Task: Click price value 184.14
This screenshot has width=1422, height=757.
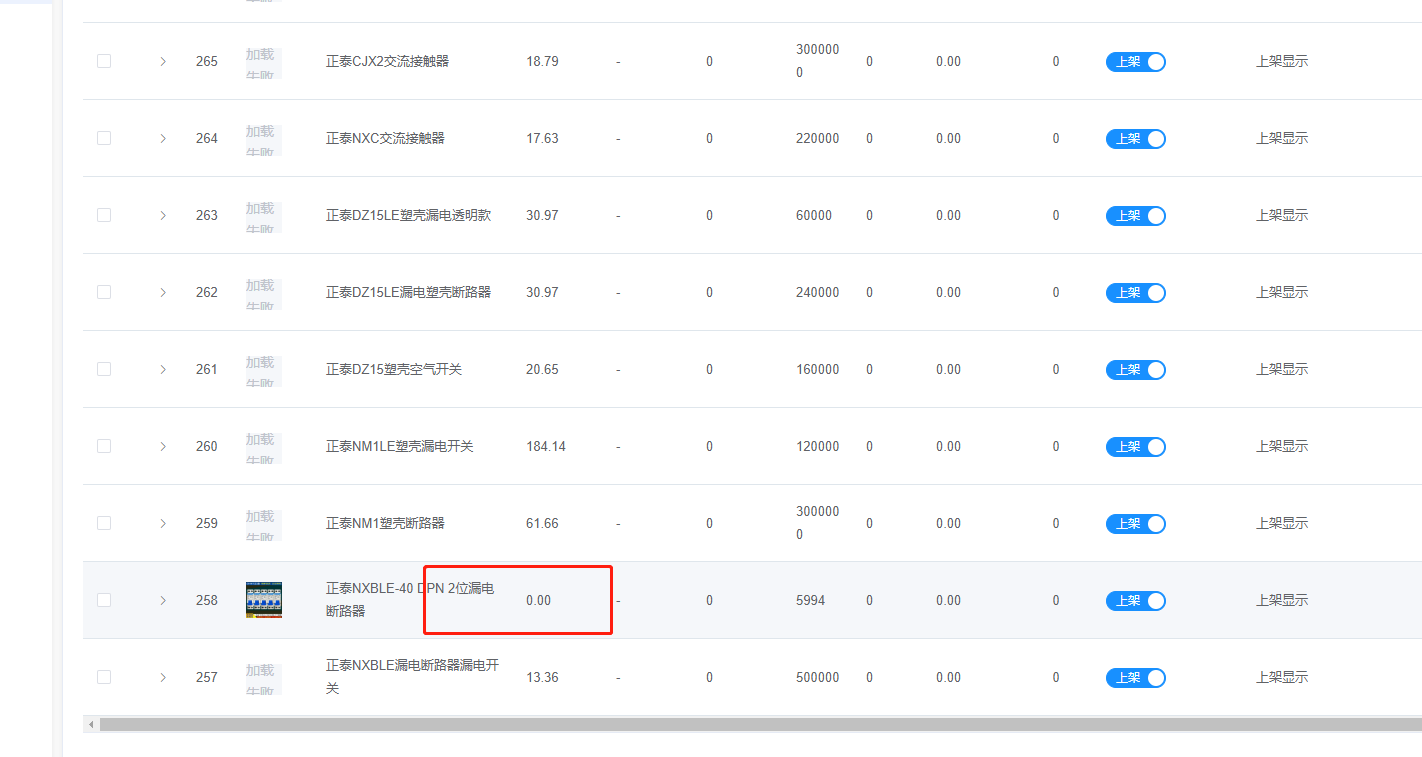Action: coord(546,446)
